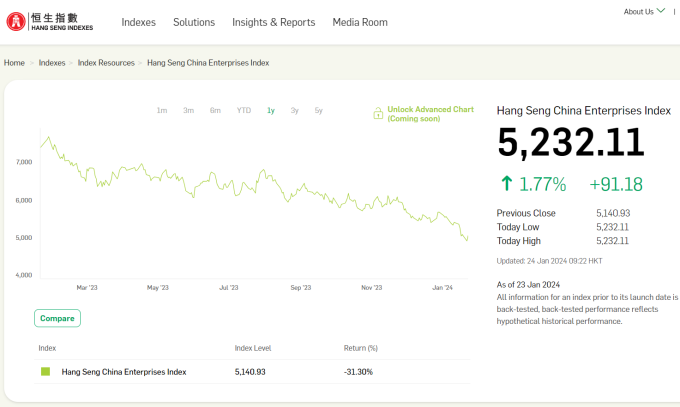Click the Updated: 24 Jan 2024 timestamp
The height and width of the screenshot is (407, 680).
pos(549,261)
